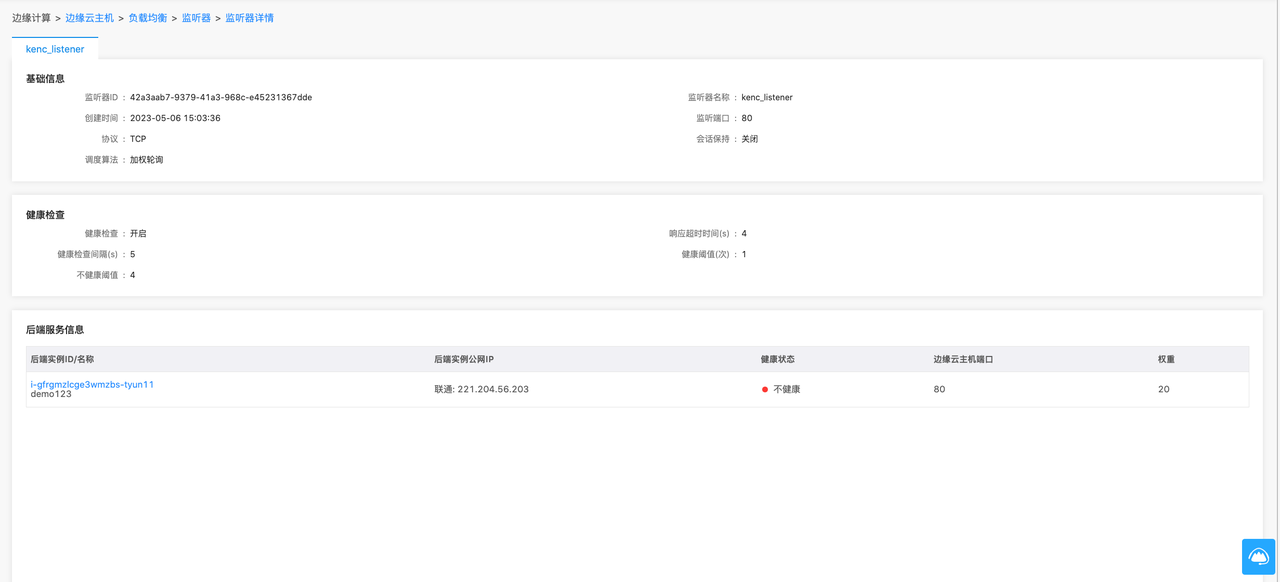
Task: Click the 后端服务信息 section heading
Action: (55, 330)
